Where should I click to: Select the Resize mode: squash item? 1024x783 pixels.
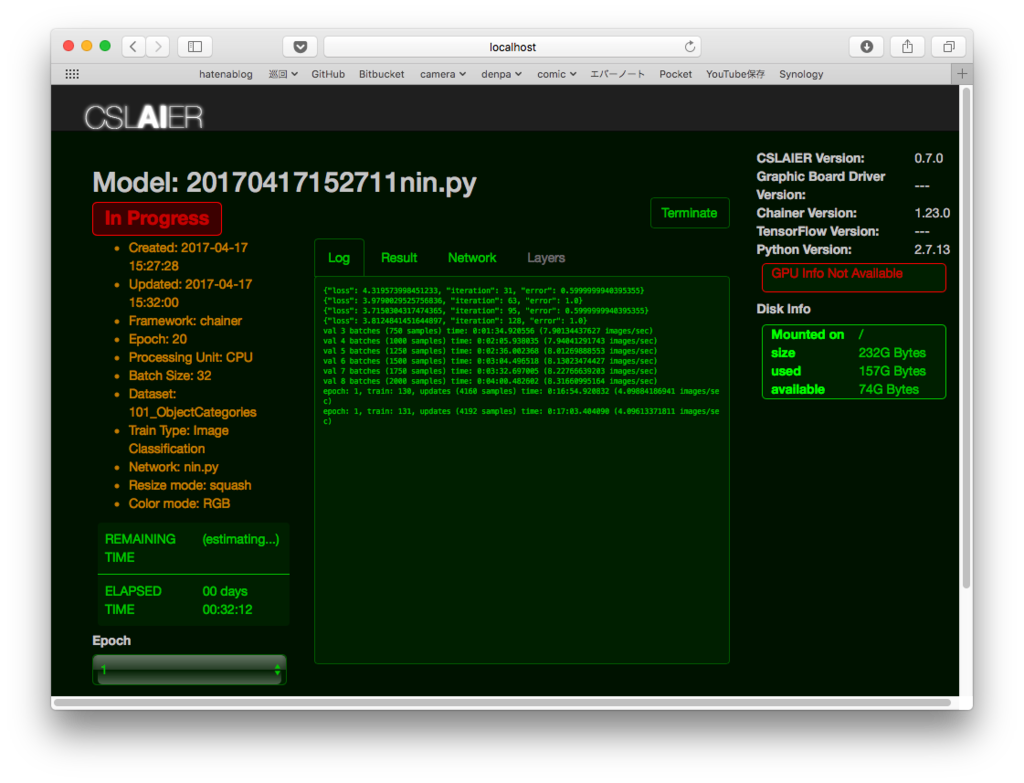[189, 485]
